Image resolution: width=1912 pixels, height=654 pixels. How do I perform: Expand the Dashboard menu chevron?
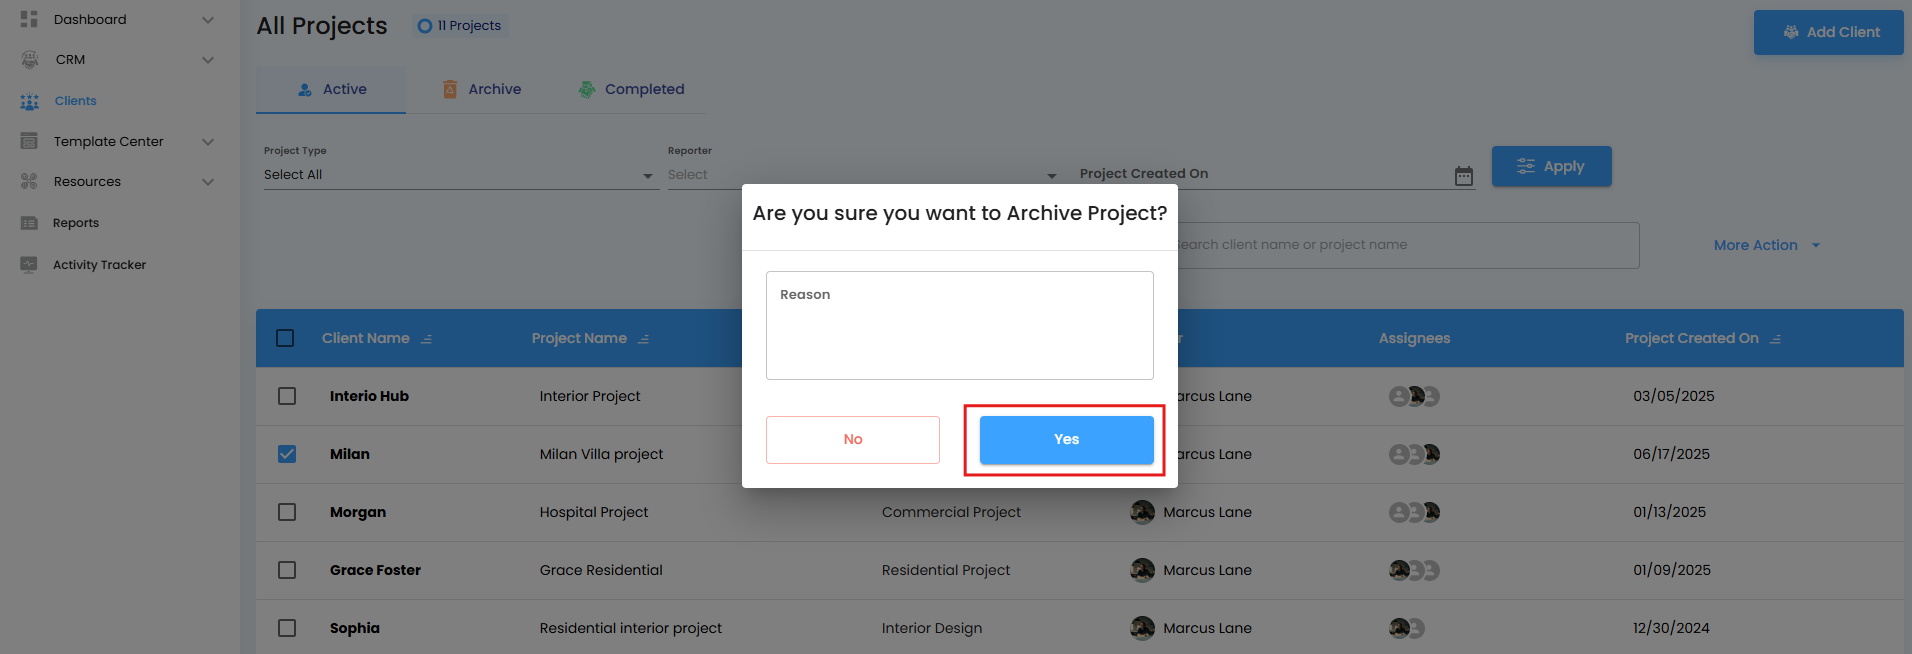pos(208,20)
